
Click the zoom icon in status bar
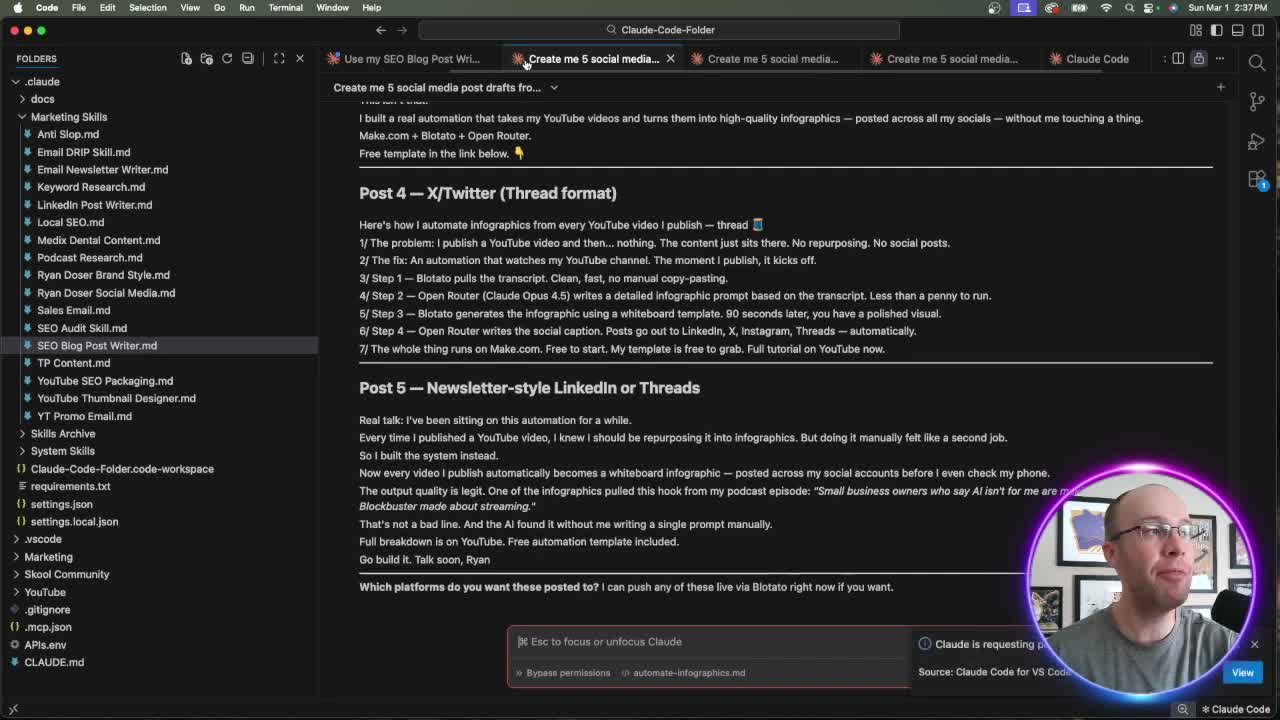(1182, 709)
